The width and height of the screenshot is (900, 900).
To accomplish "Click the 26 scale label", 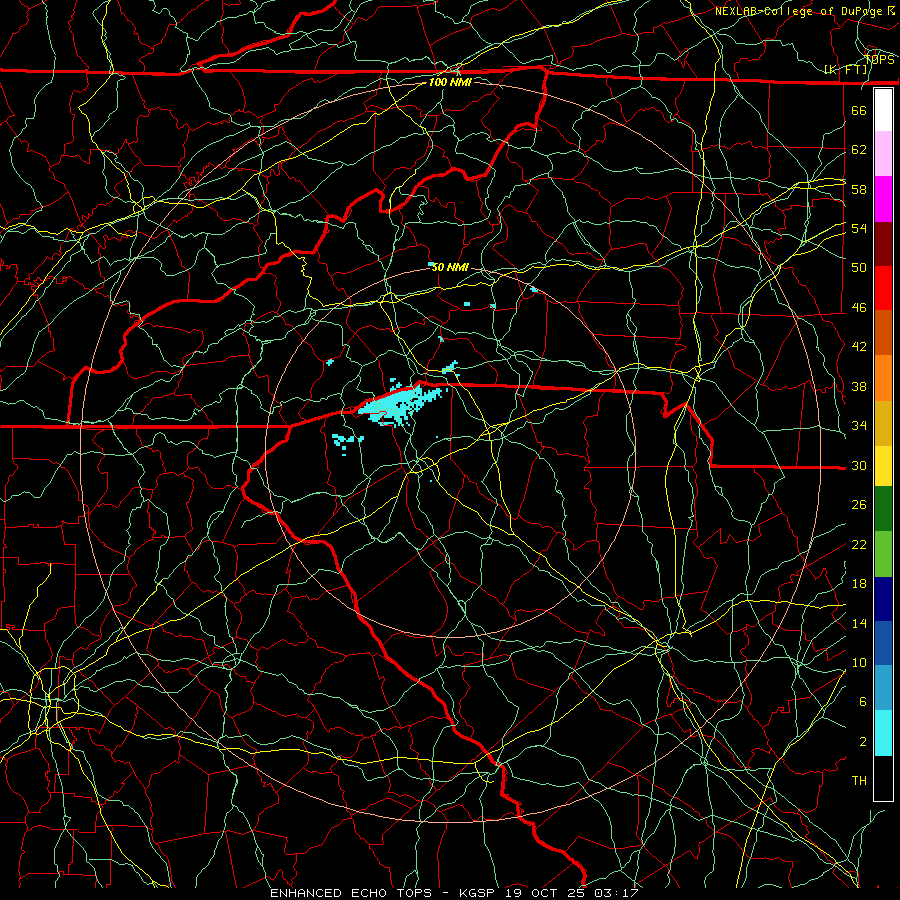I will (x=859, y=505).
